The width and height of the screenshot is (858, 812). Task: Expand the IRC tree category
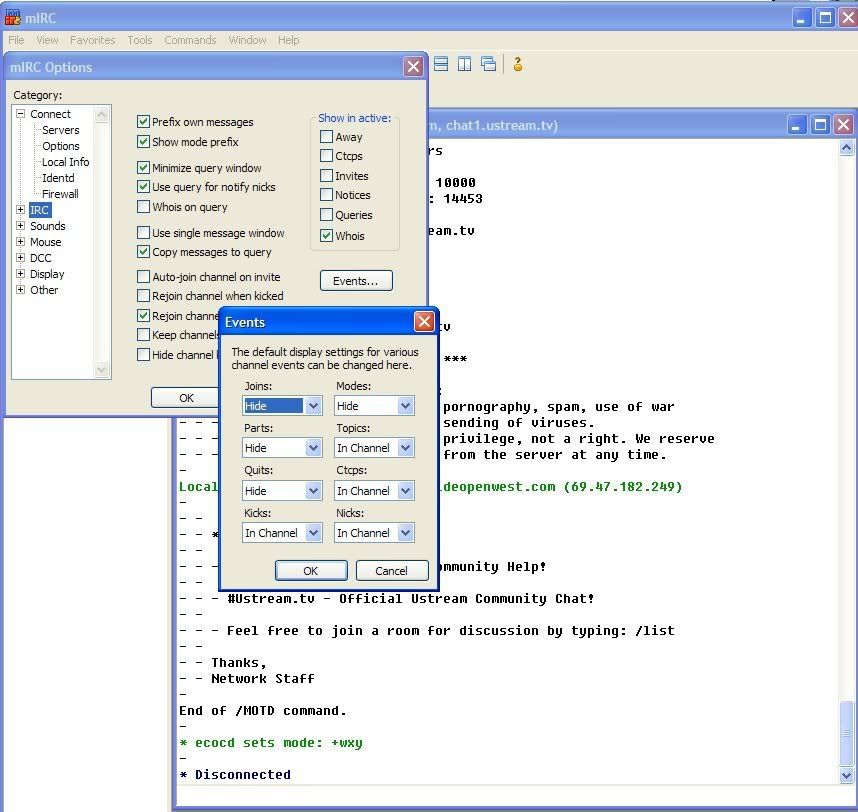[x=20, y=210]
